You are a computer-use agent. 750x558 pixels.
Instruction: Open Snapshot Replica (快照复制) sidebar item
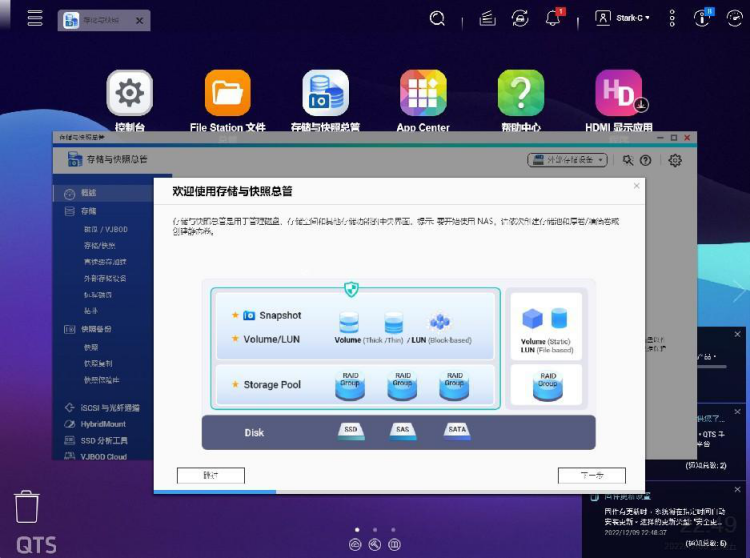coord(98,363)
